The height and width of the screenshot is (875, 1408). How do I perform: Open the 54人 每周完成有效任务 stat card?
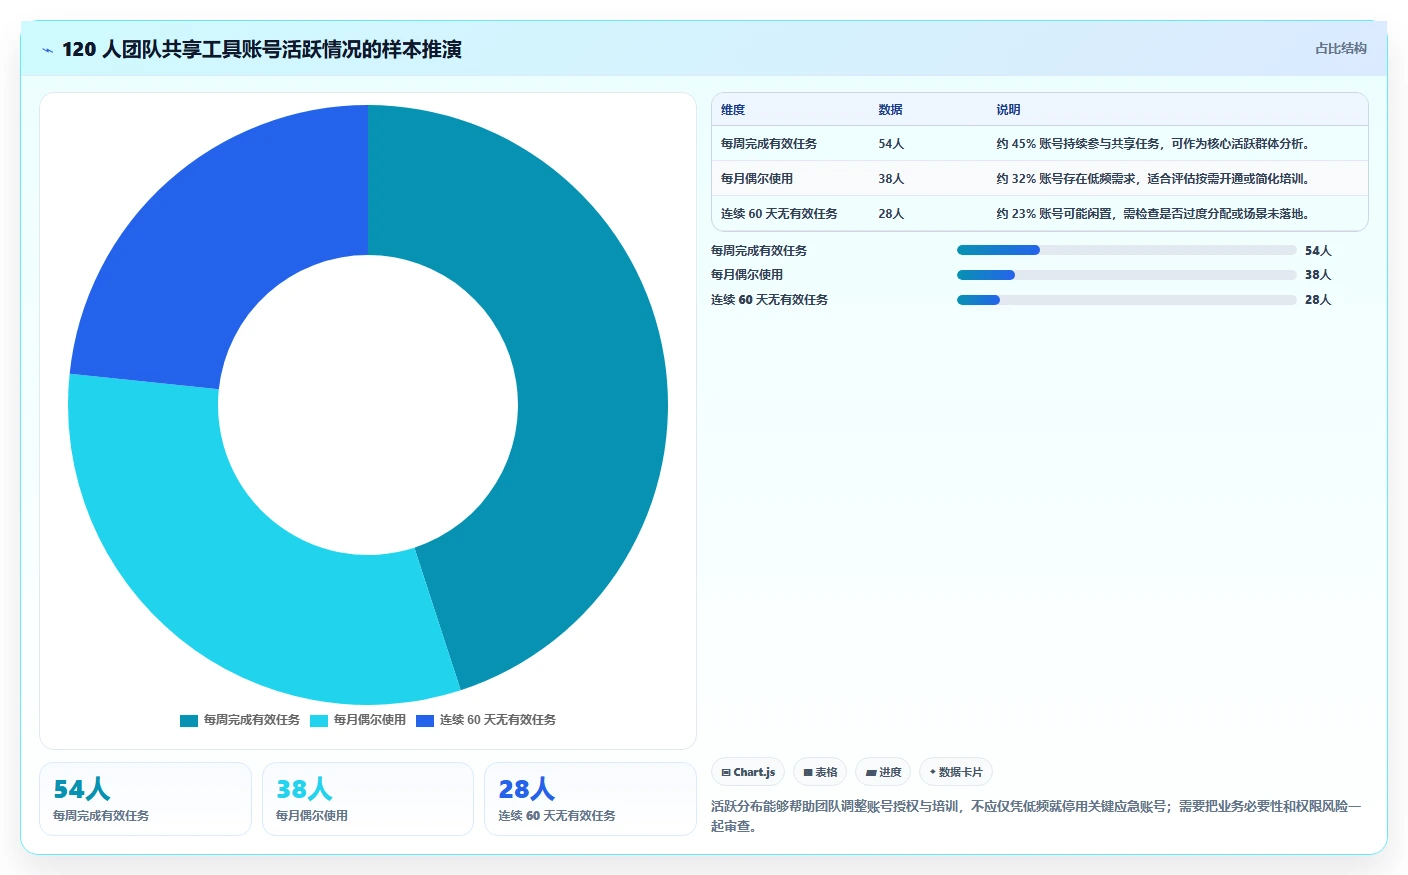pos(145,799)
